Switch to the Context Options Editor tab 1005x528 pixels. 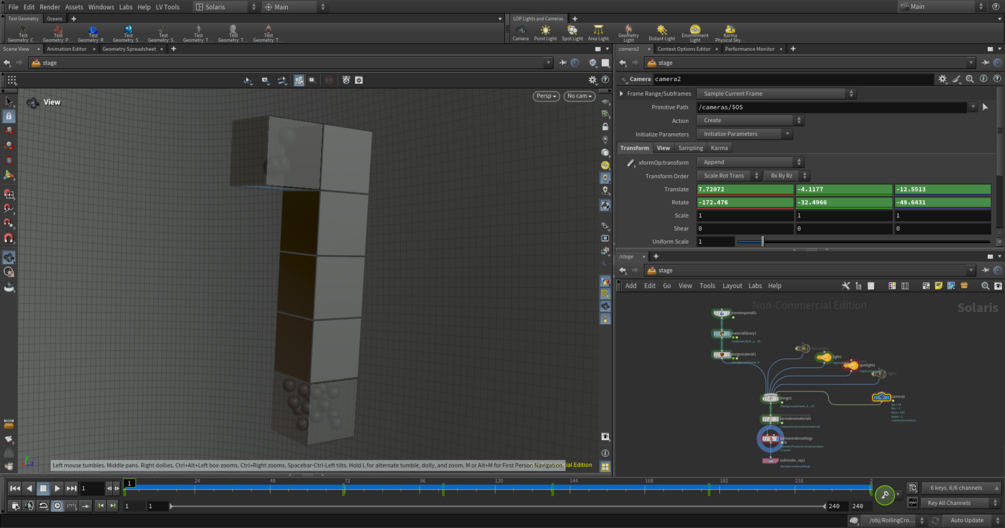click(x=684, y=49)
